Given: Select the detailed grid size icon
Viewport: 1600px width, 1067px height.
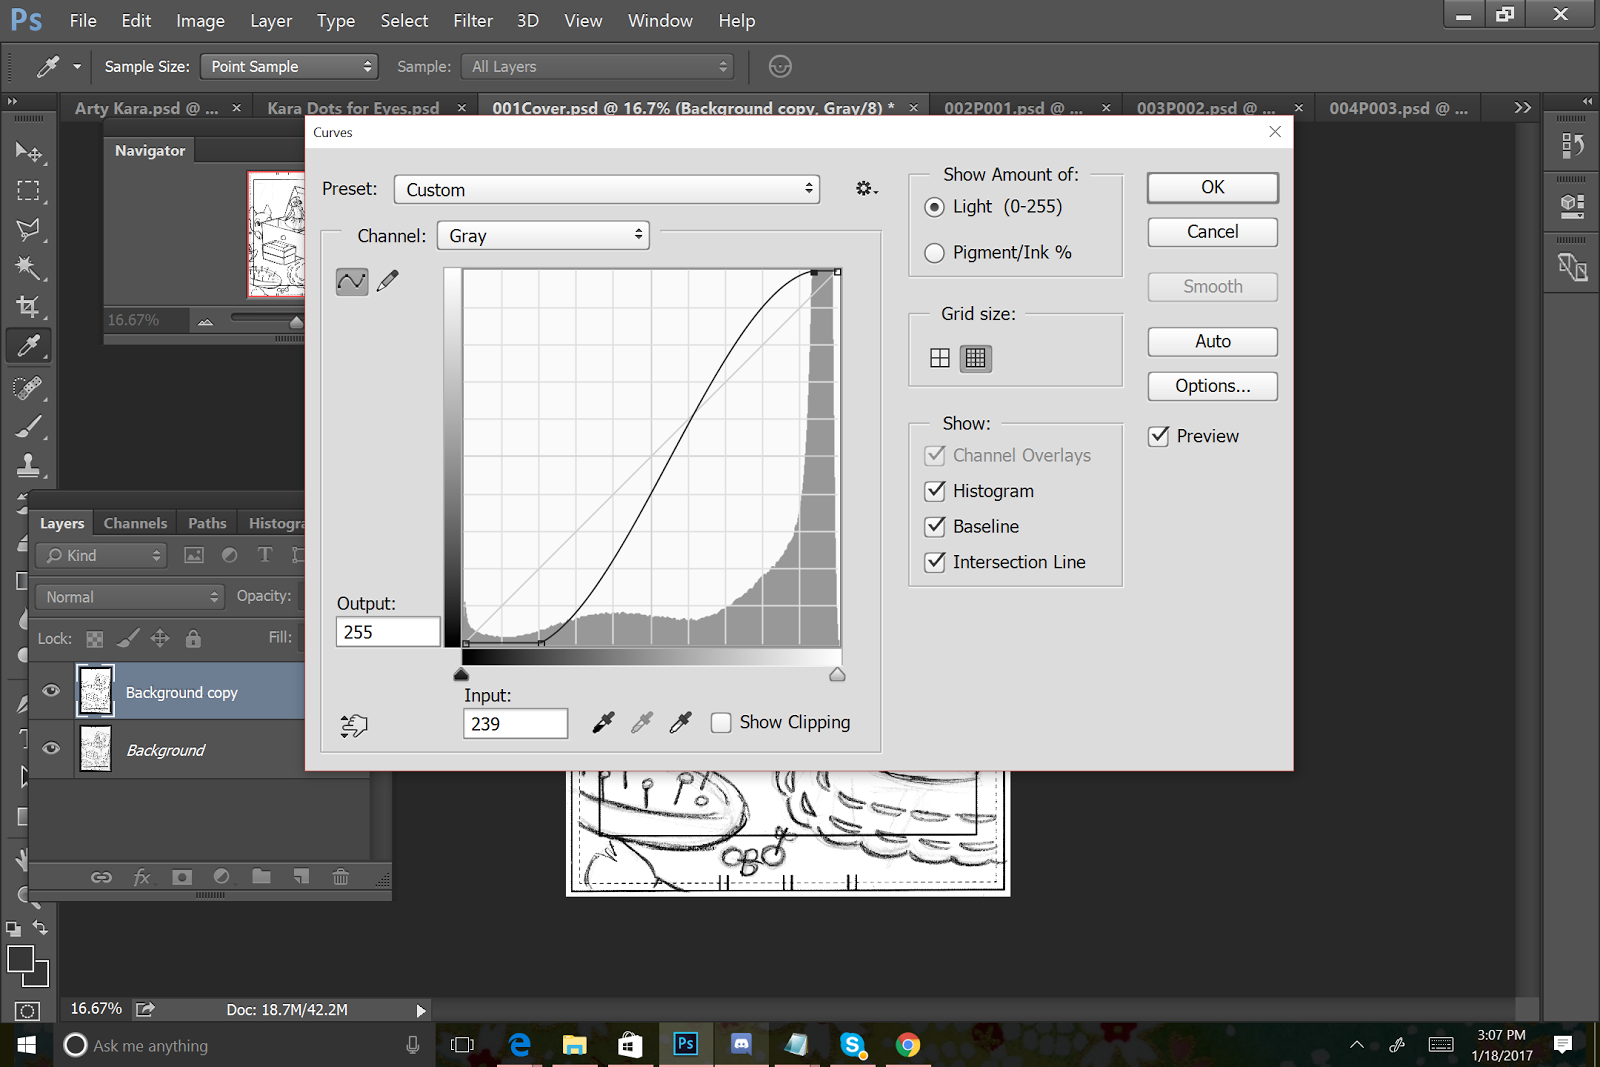Looking at the screenshot, I should (976, 358).
